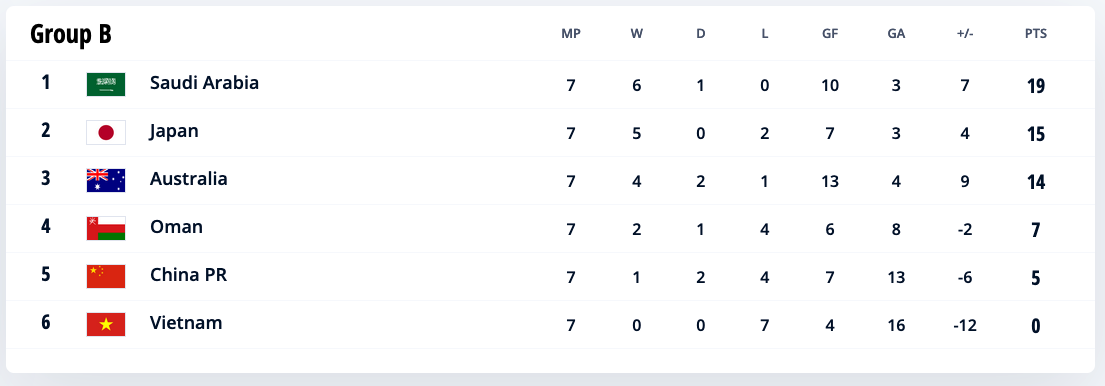
Task: Click the Australia flag icon
Action: 106,180
